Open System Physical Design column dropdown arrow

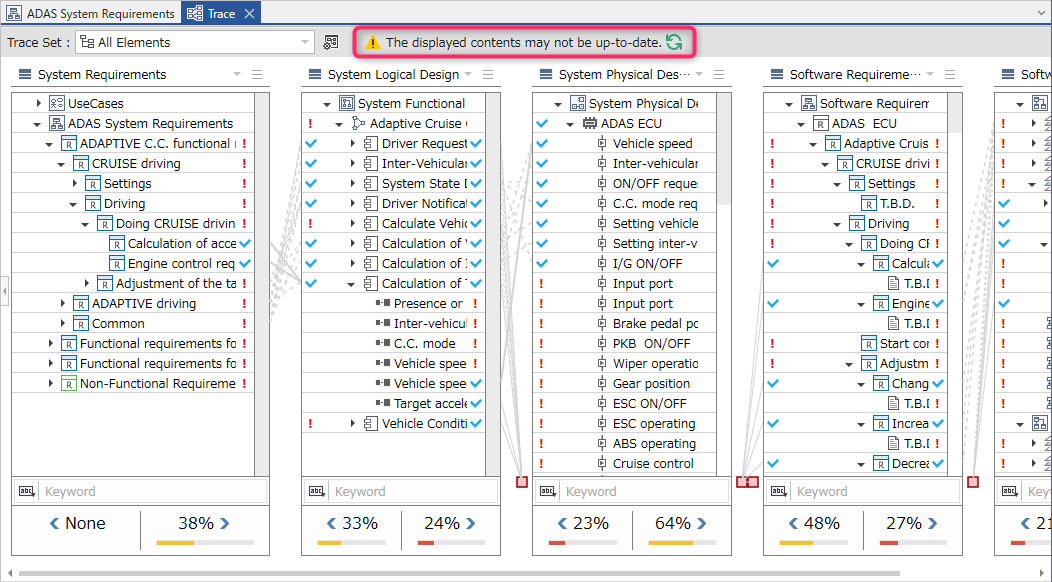[x=699, y=75]
